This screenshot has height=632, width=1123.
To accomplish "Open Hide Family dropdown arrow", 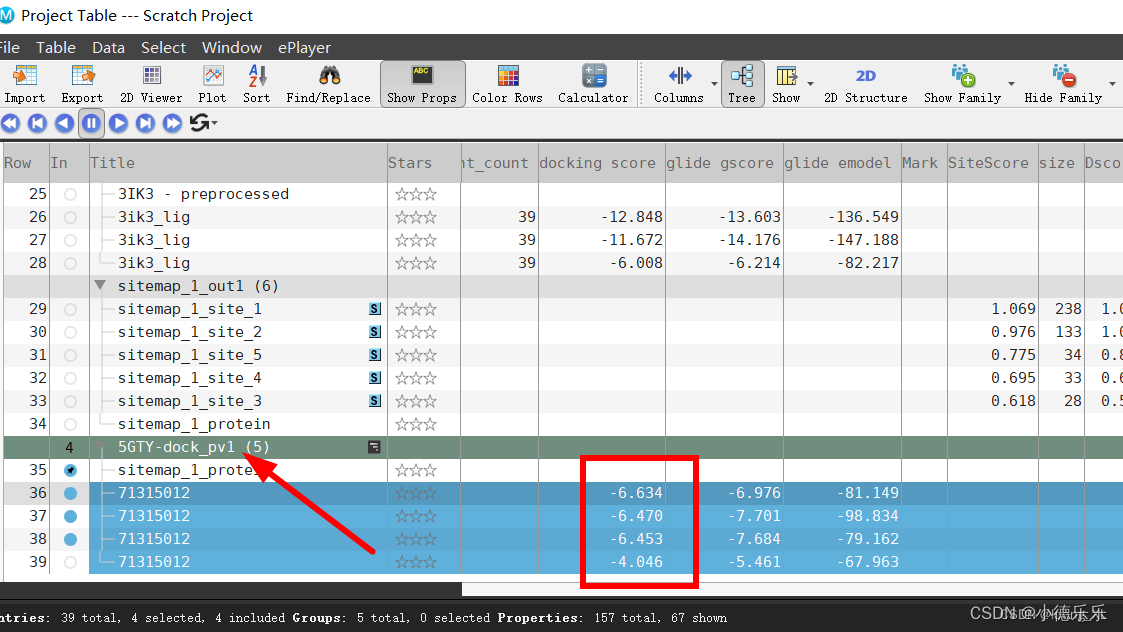I will [x=1112, y=84].
